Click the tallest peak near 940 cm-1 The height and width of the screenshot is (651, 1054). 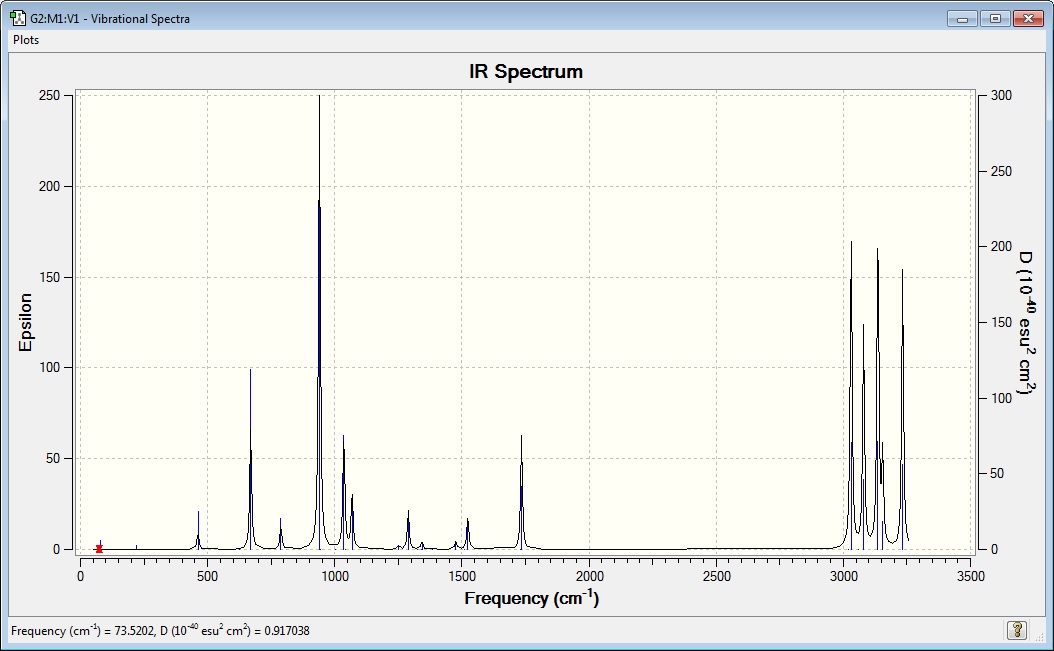point(319,323)
